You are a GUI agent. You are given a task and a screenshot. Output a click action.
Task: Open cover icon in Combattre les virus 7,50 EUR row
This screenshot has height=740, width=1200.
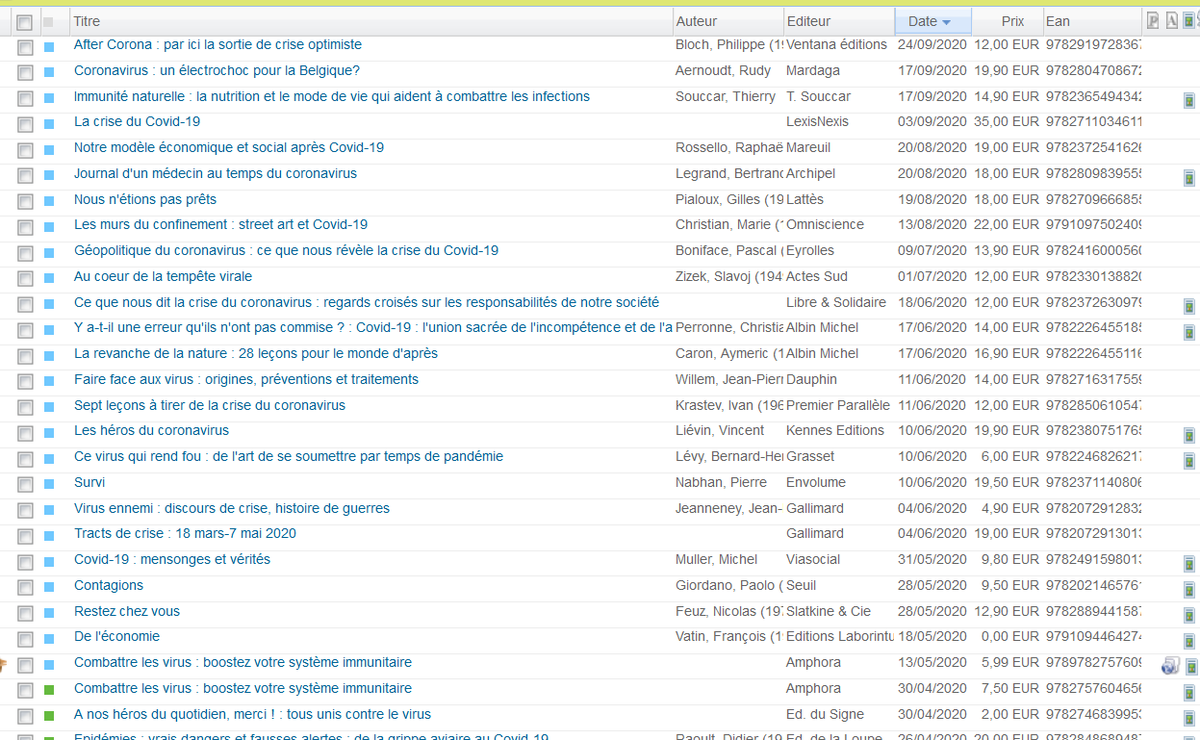pyautogui.click(x=1189, y=692)
